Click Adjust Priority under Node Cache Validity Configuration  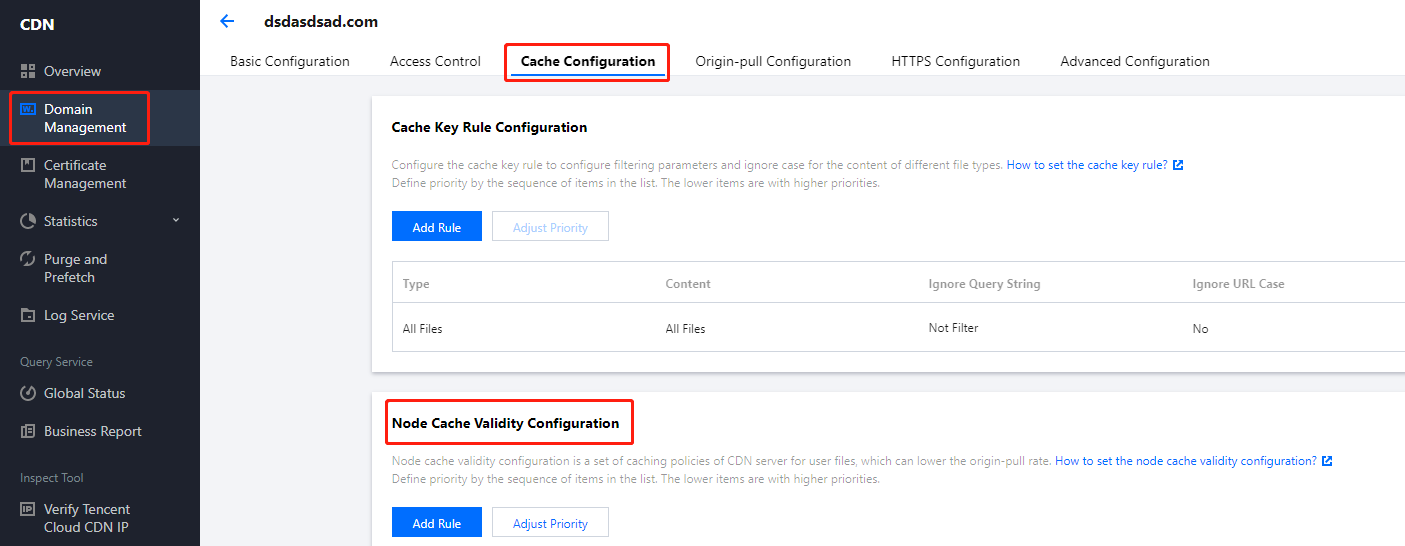tap(550, 523)
